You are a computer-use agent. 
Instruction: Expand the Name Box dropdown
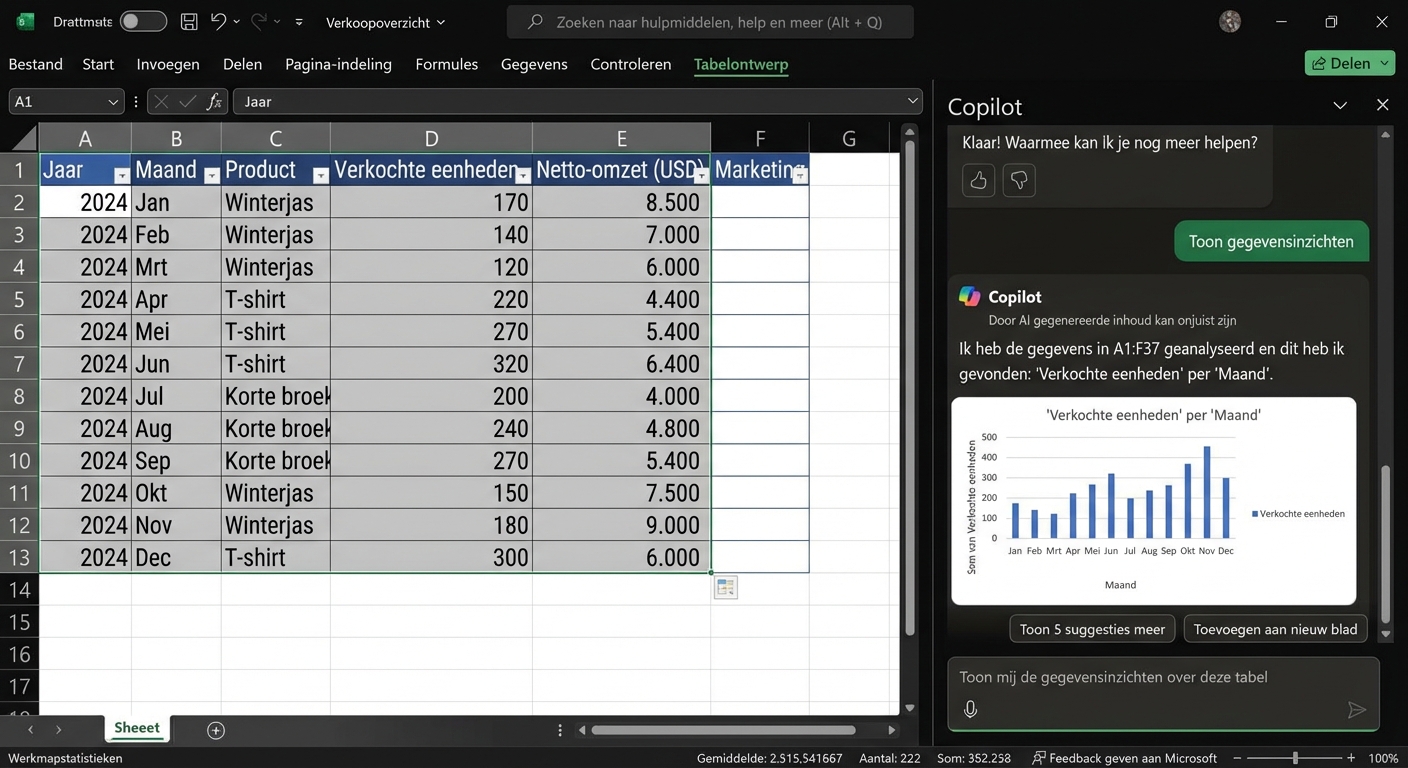pyautogui.click(x=113, y=101)
